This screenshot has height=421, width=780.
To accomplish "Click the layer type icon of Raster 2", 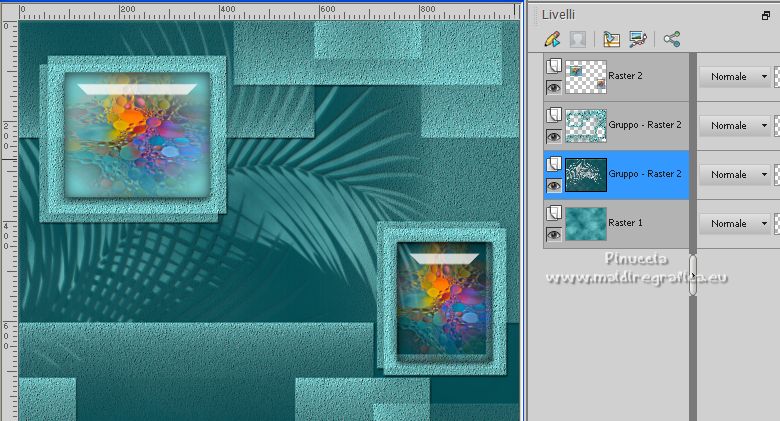I will pyautogui.click(x=554, y=66).
